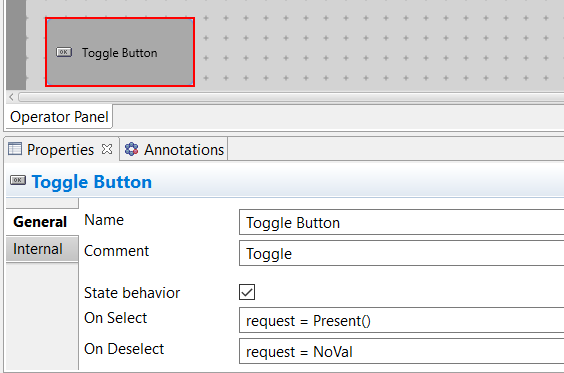Select the General properties section
Screen dimensions: 564x373
click(x=42, y=222)
